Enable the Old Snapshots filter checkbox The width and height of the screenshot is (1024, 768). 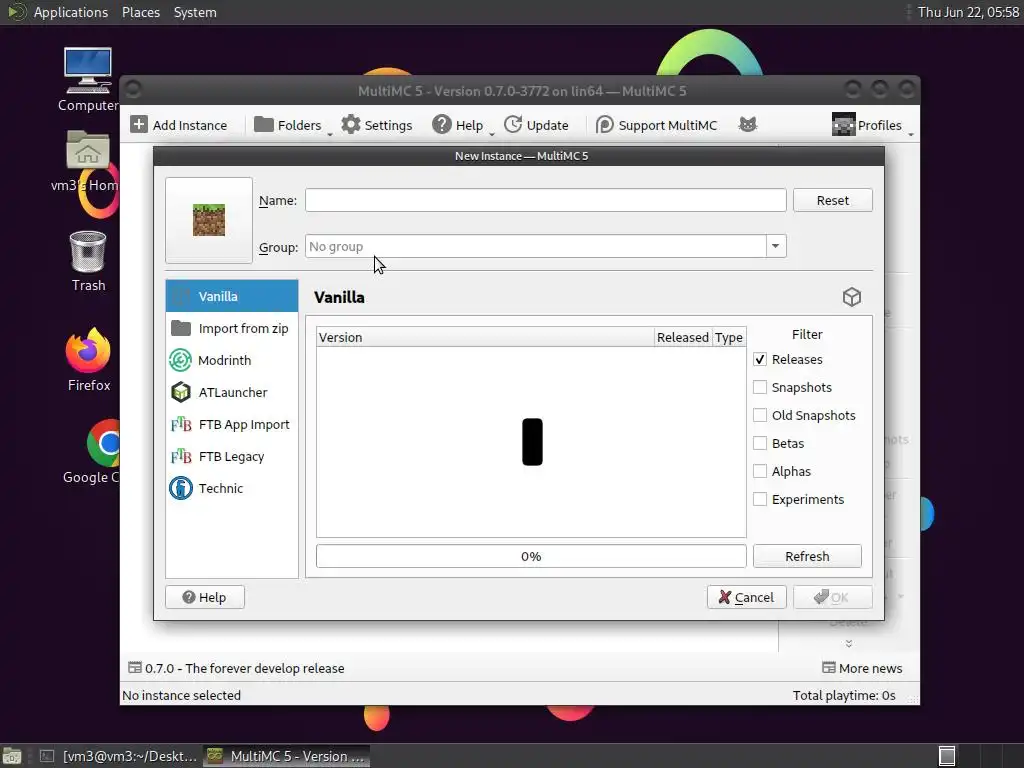pyautogui.click(x=760, y=415)
